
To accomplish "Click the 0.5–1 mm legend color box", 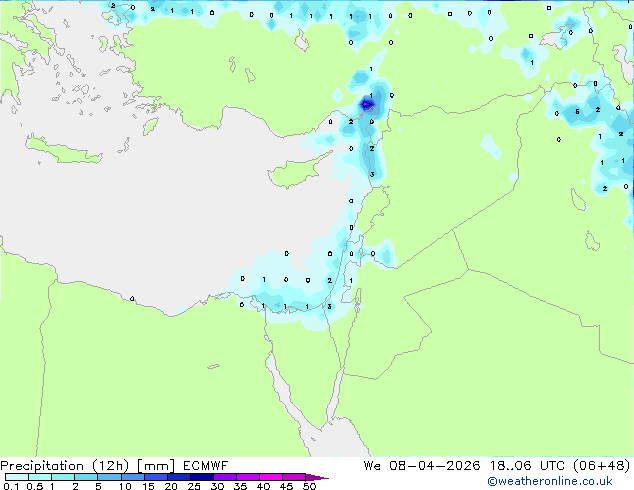I will coord(40,477).
